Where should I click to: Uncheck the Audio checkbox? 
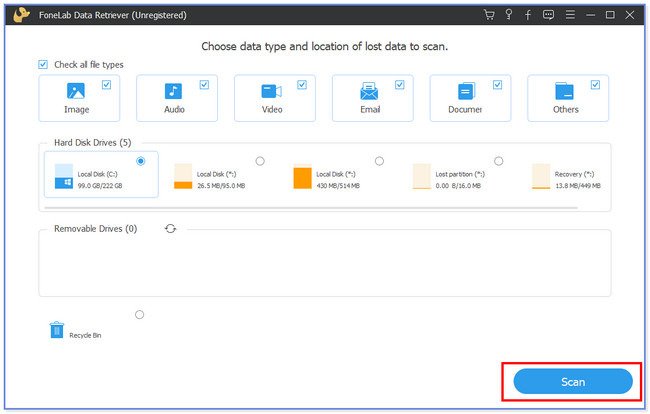point(204,85)
